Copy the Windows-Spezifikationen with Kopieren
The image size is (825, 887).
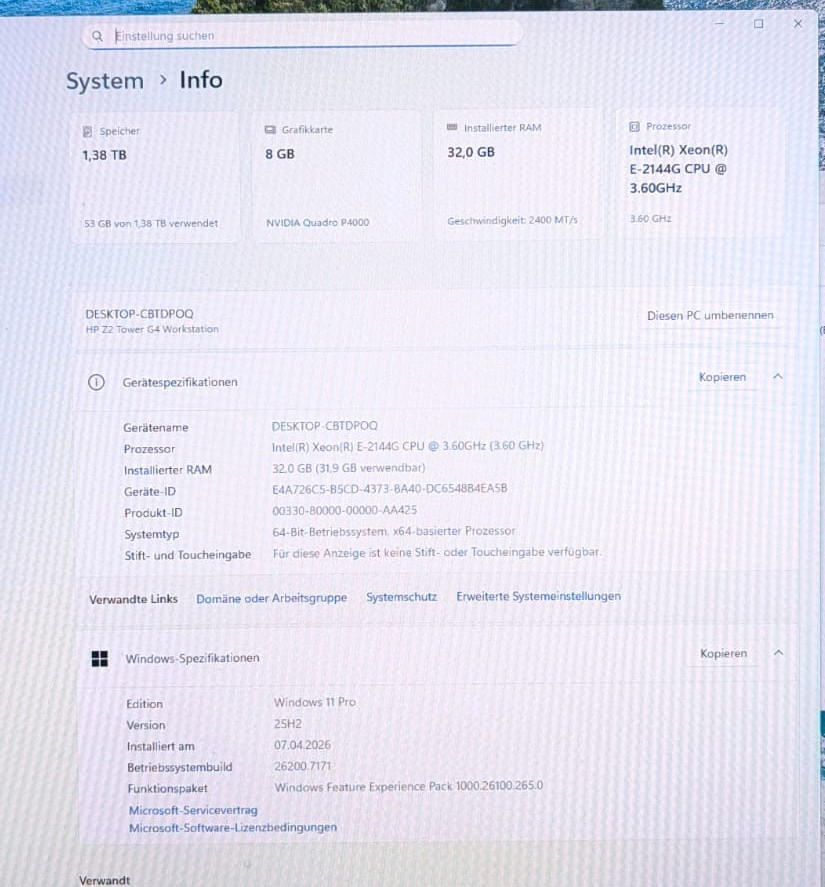click(x=723, y=653)
